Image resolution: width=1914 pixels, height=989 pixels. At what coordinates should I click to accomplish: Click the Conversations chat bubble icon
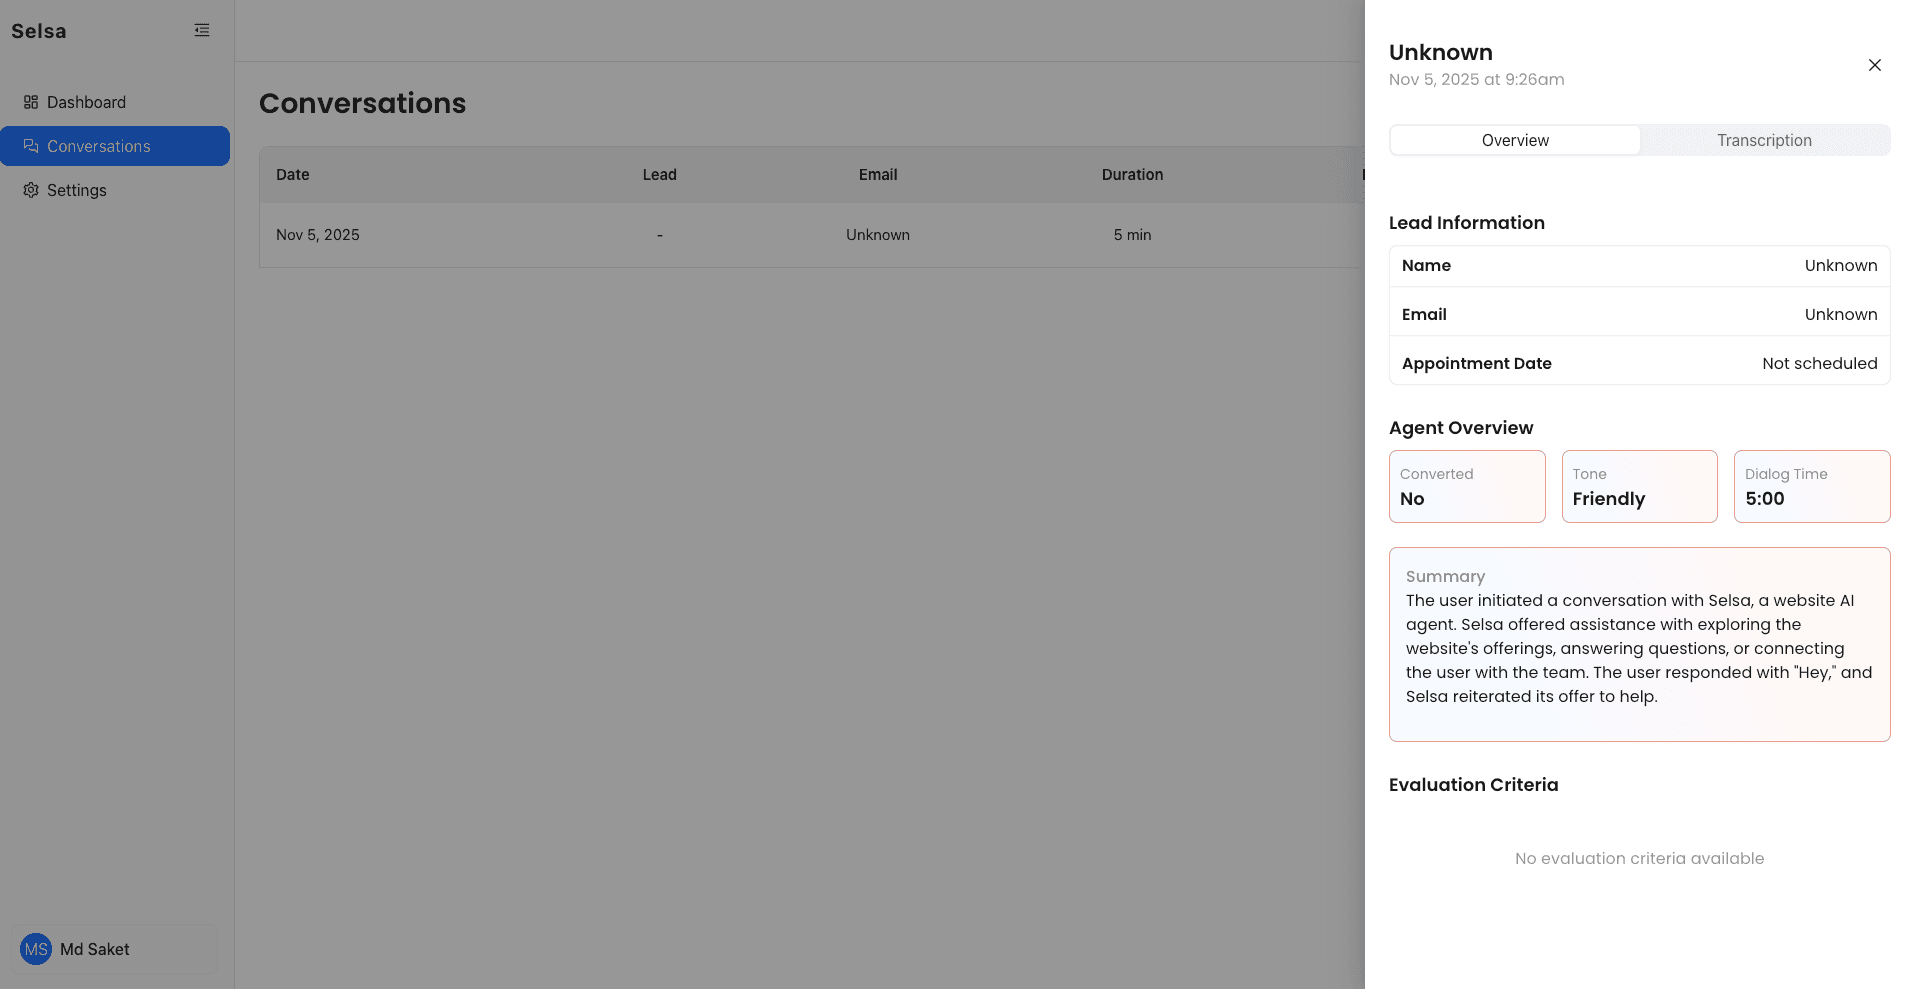tap(30, 146)
